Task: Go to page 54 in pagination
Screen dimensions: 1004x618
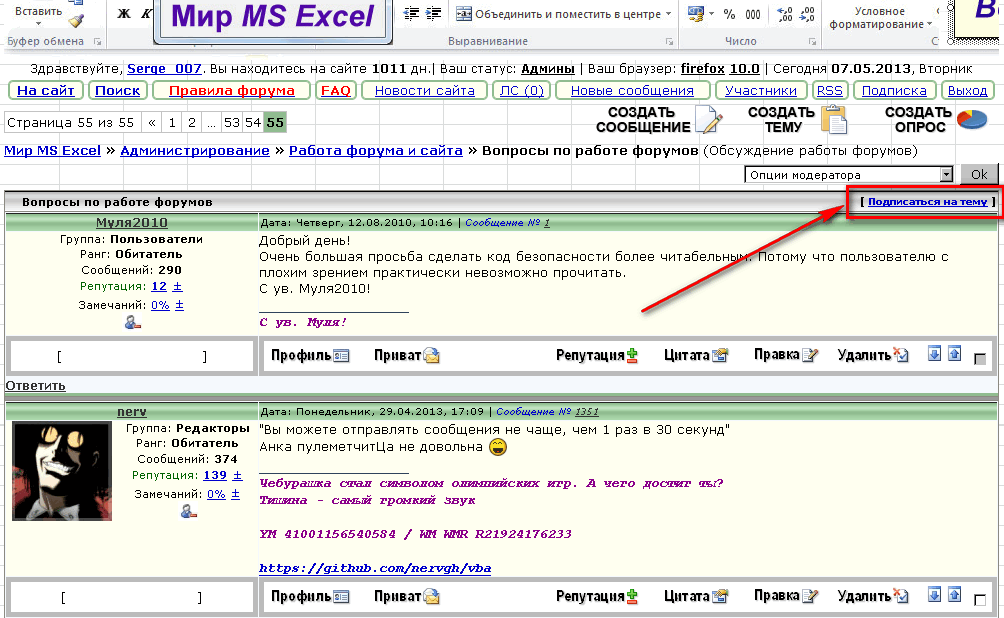Action: pyautogui.click(x=253, y=122)
